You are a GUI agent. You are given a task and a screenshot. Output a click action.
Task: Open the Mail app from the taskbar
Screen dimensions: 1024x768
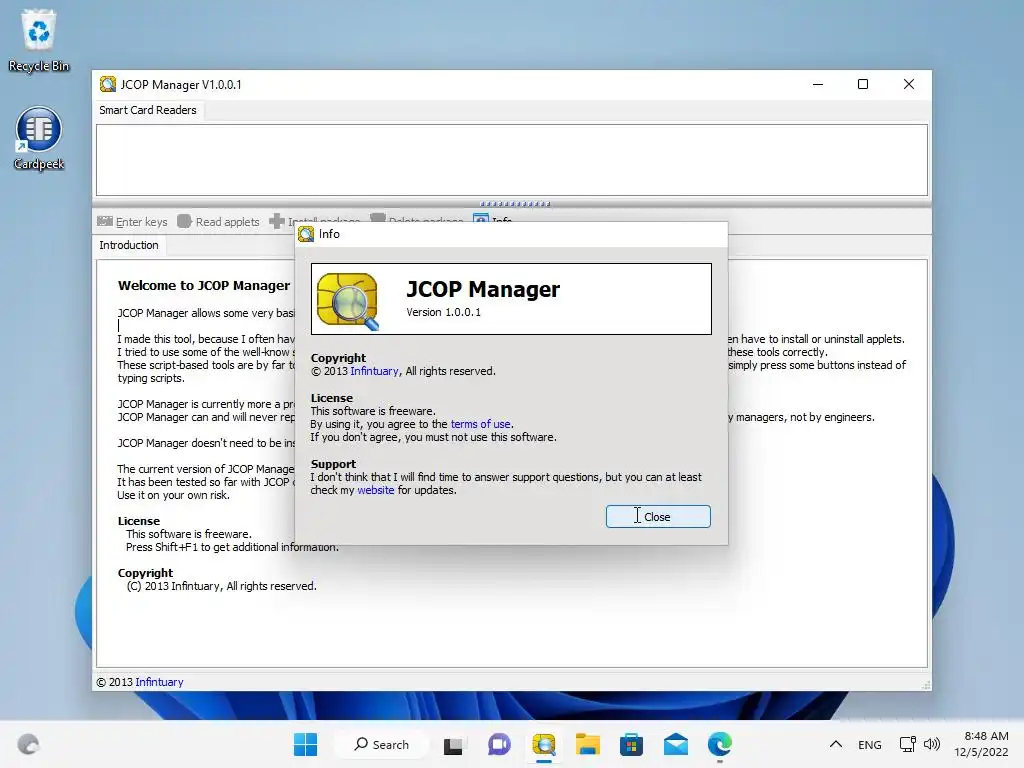click(676, 744)
